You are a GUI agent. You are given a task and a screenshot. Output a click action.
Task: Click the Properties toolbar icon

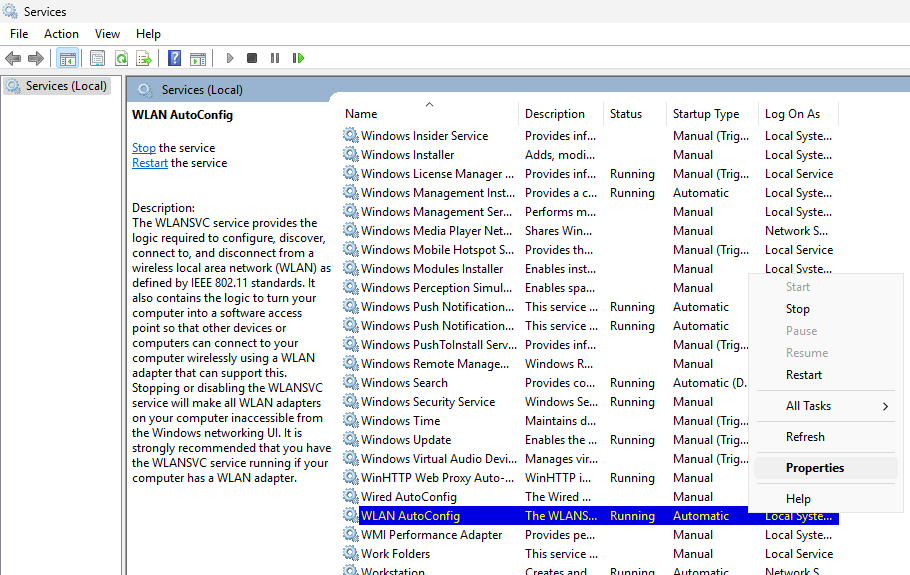97,58
